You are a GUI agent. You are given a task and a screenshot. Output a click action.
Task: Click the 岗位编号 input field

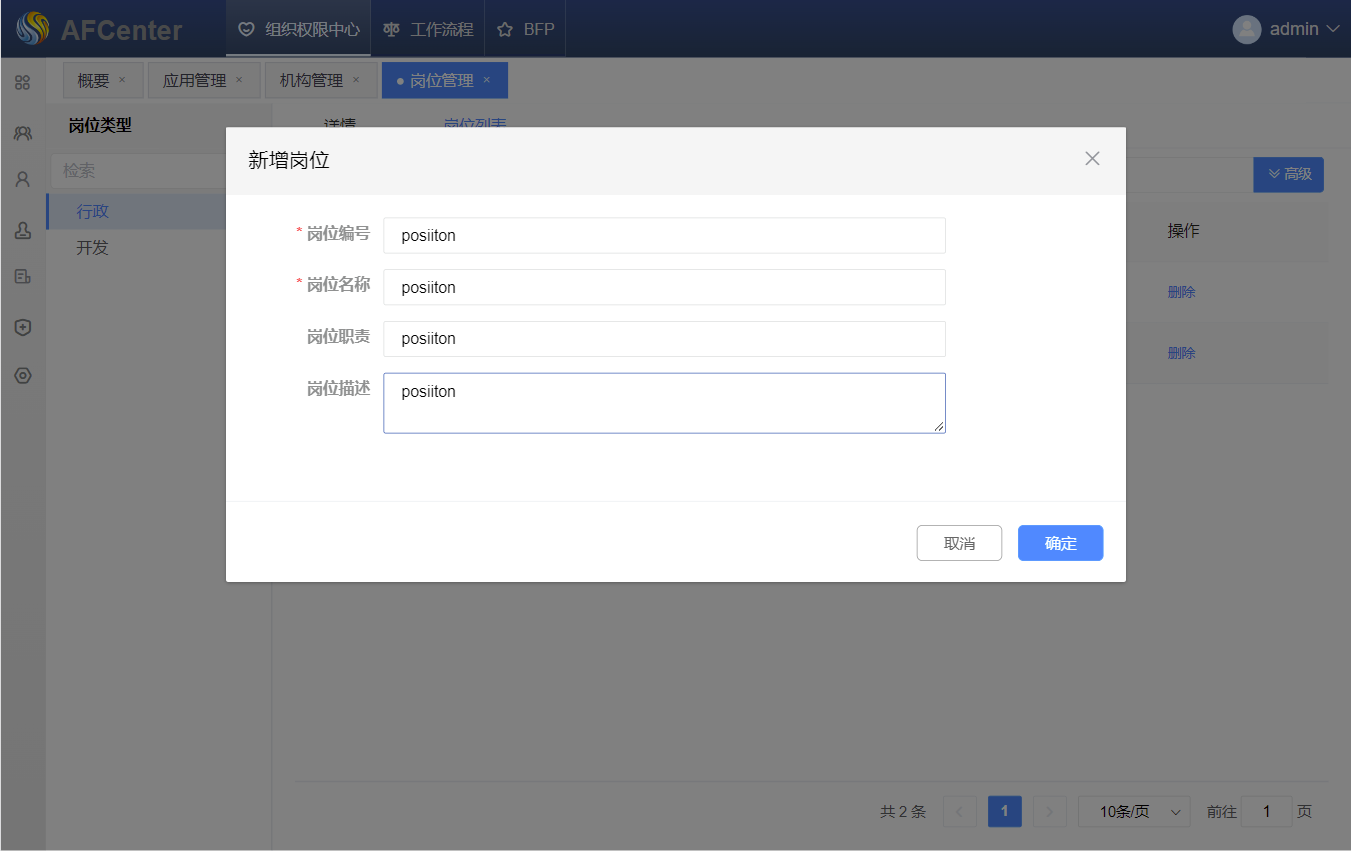[664, 236]
